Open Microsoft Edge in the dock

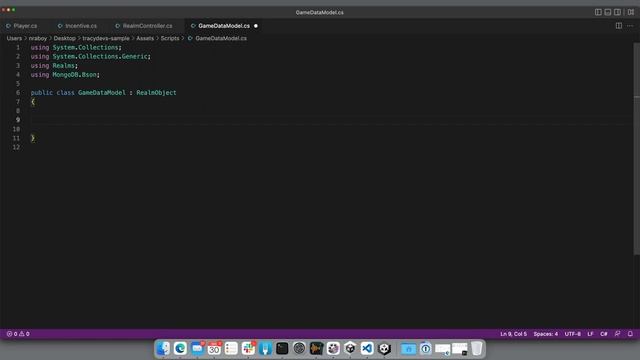tap(180, 349)
